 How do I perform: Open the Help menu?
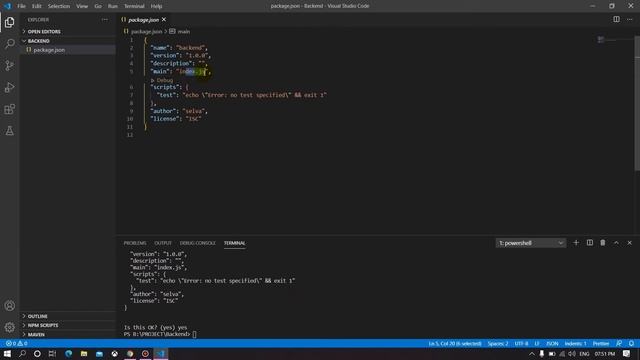coord(156,6)
